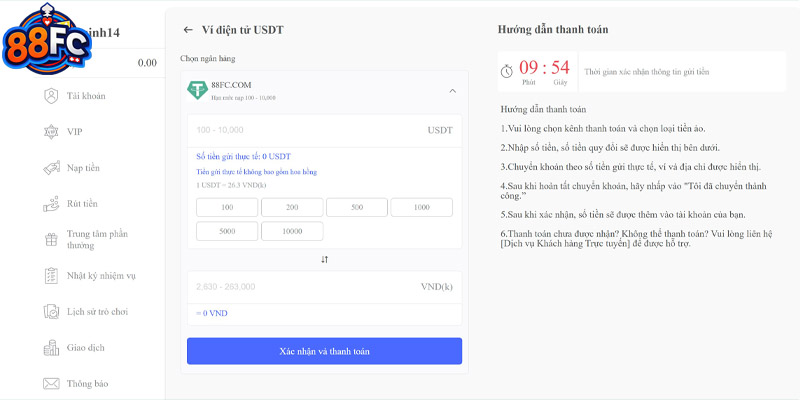Image resolution: width=800 pixels, height=400 pixels.
Task: Click the 88FC.COM bank name
Action: 231,85
